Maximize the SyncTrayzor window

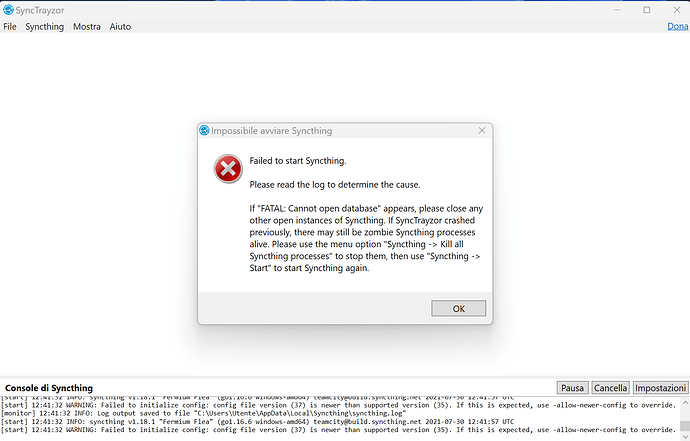click(646, 10)
